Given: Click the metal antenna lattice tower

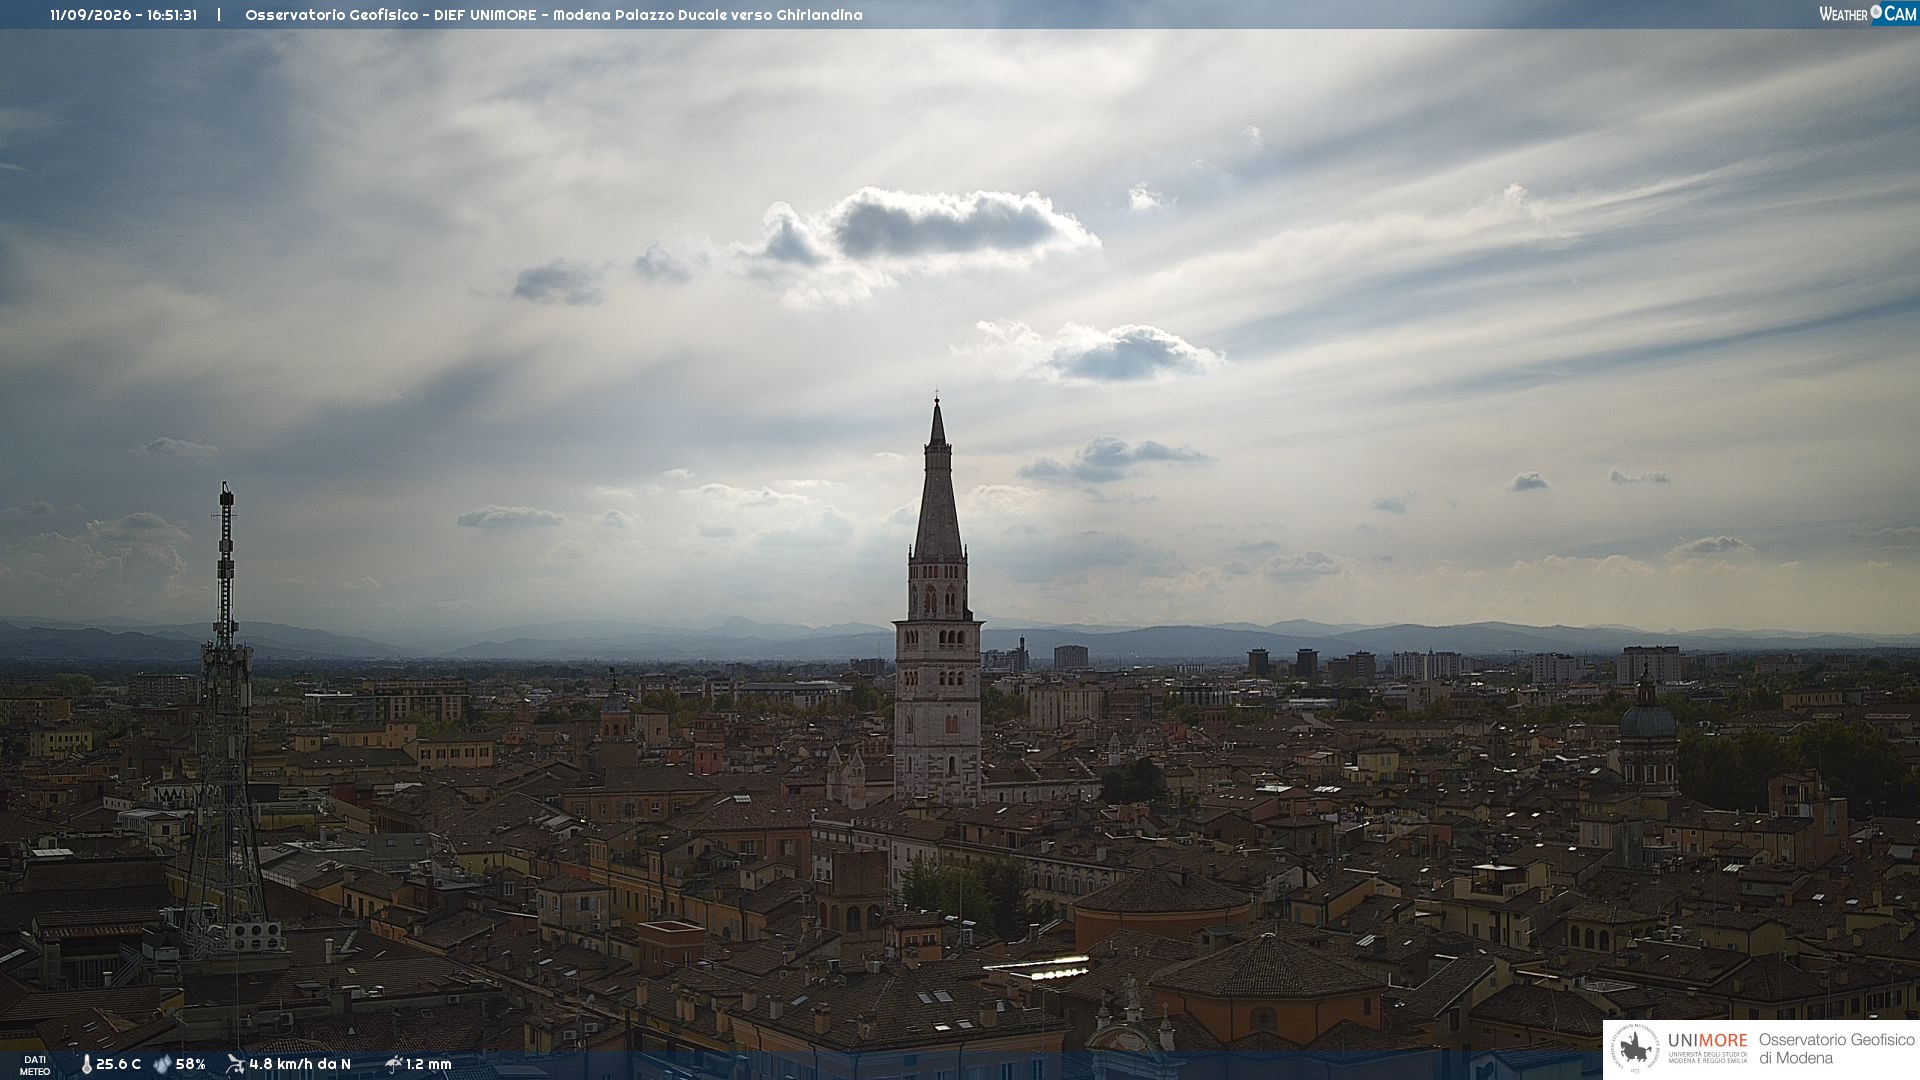Looking at the screenshot, I should point(225,720).
